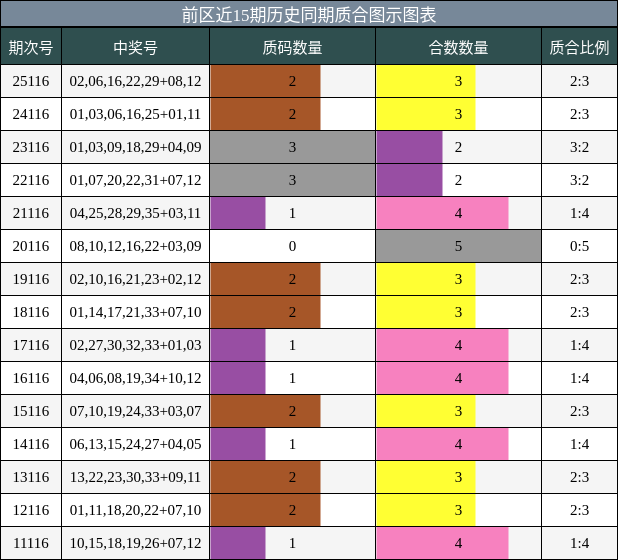618x560 pixels.
Task: Click winning numbers 01,03,09,18,29+04,09
Action: coord(135,147)
